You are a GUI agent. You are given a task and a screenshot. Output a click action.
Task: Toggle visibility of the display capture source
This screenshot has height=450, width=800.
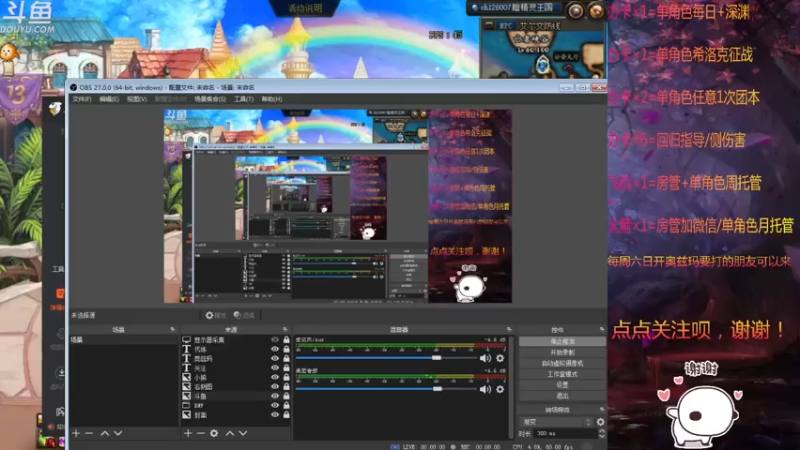[275, 340]
